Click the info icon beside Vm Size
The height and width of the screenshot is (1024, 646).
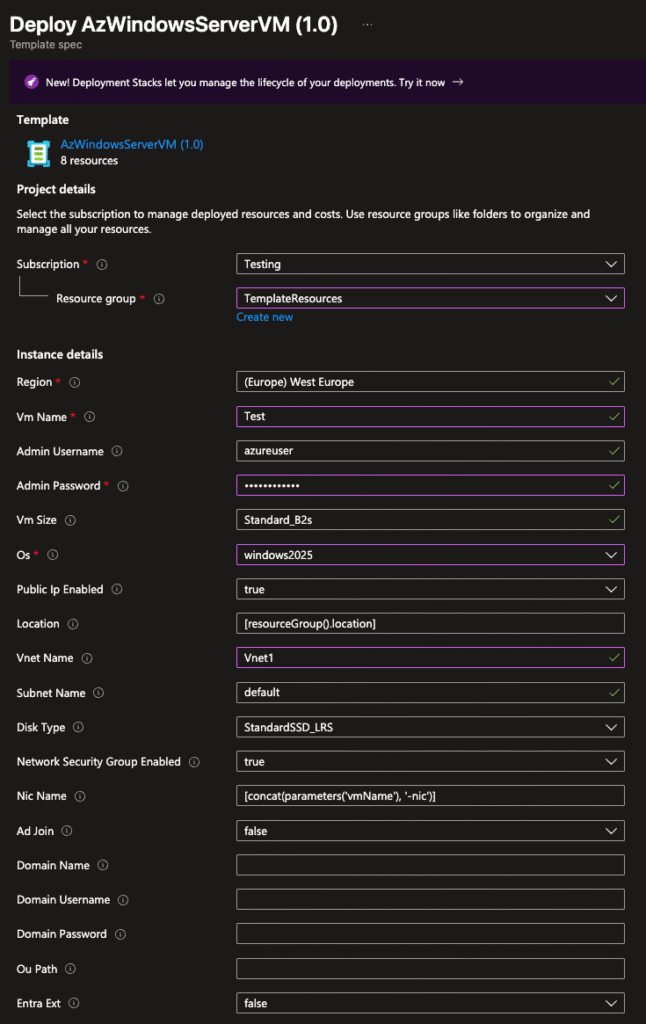(71, 520)
